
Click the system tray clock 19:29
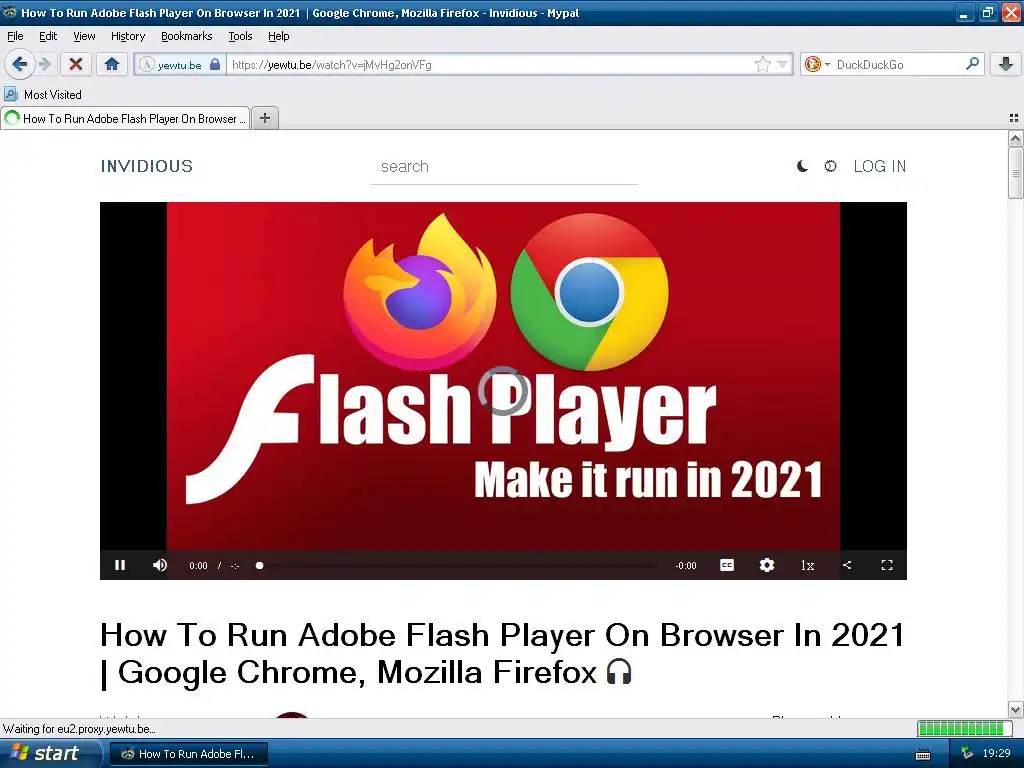(x=997, y=754)
